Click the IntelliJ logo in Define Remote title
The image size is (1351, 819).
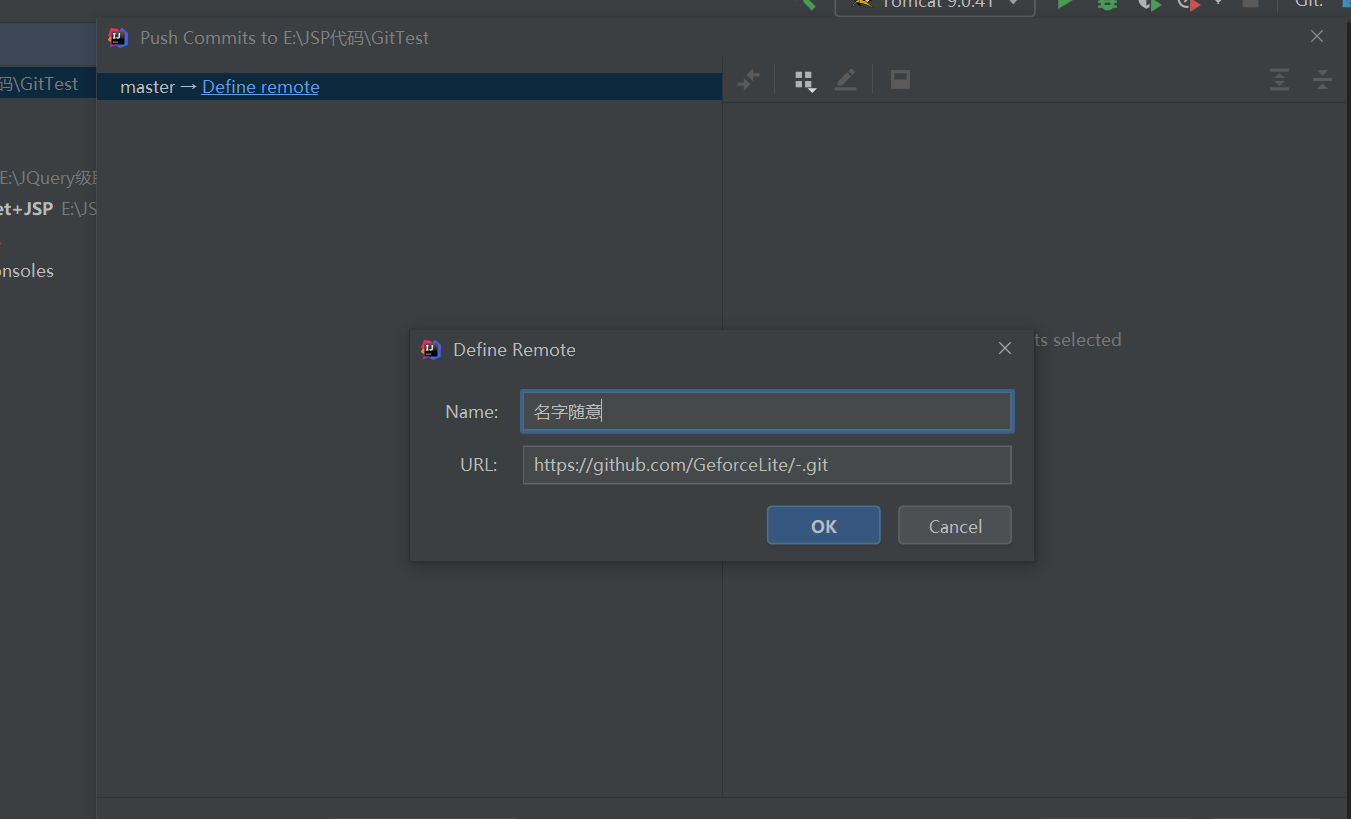[431, 349]
